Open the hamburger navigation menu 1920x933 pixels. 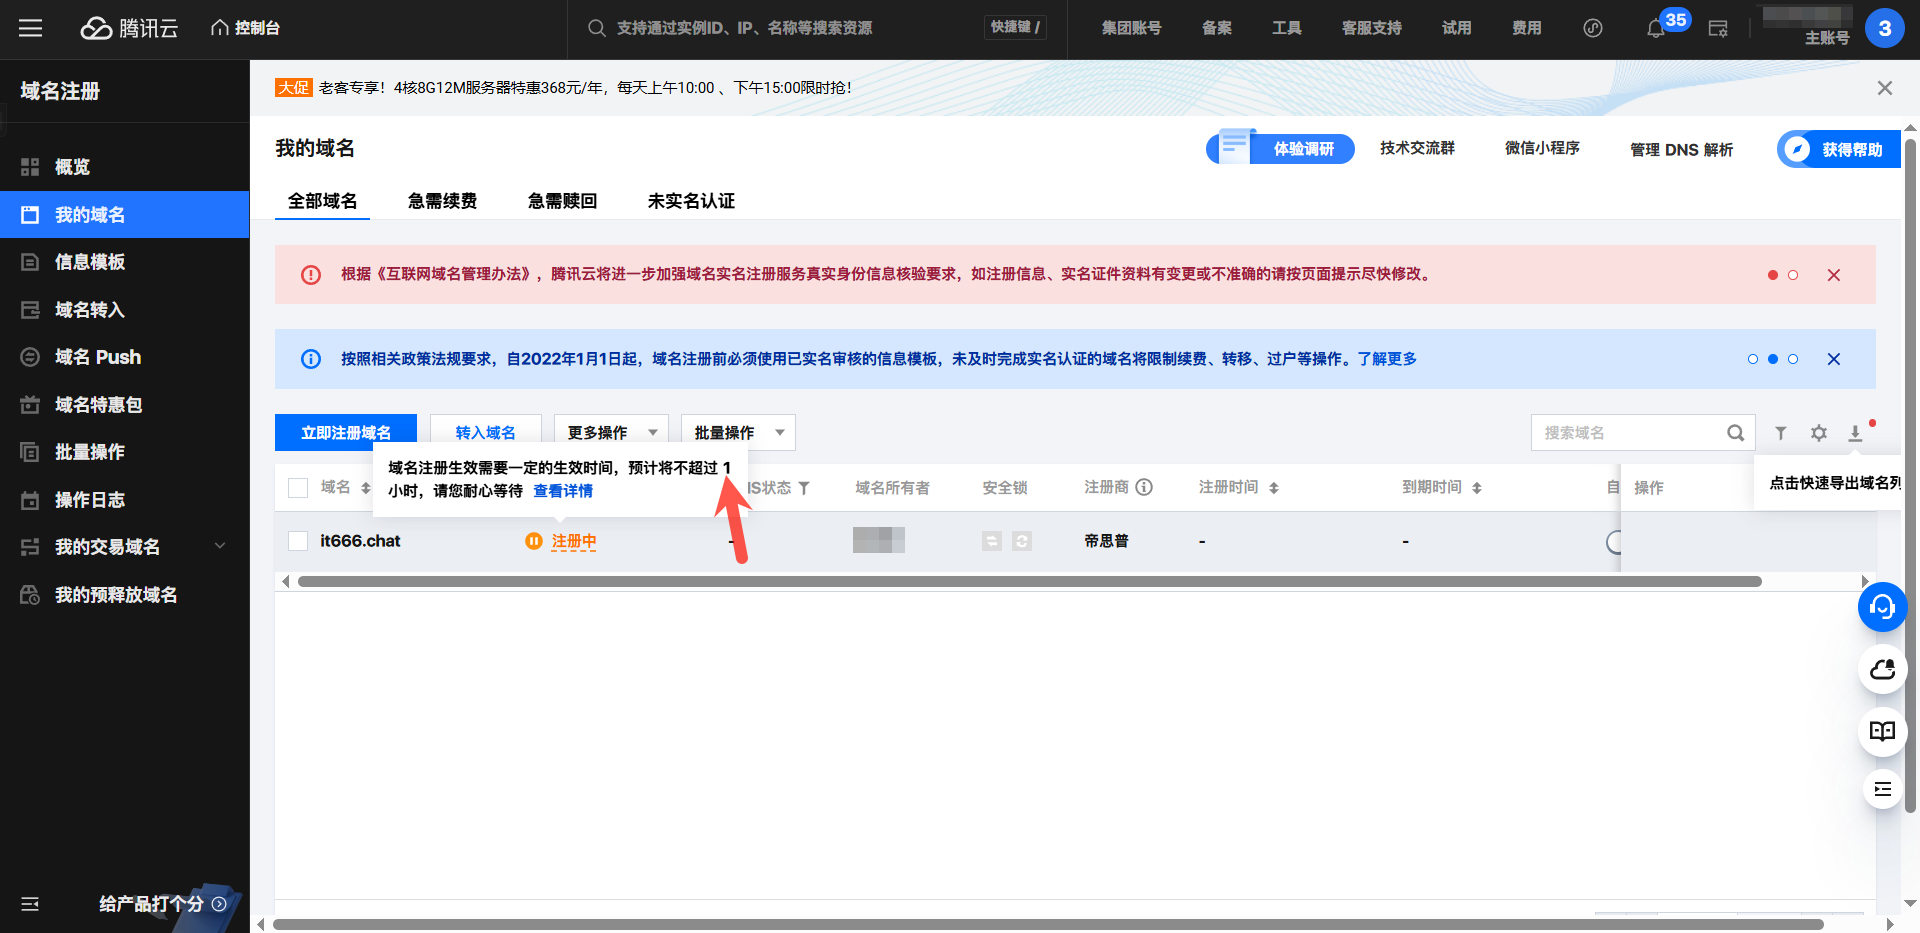(x=31, y=28)
